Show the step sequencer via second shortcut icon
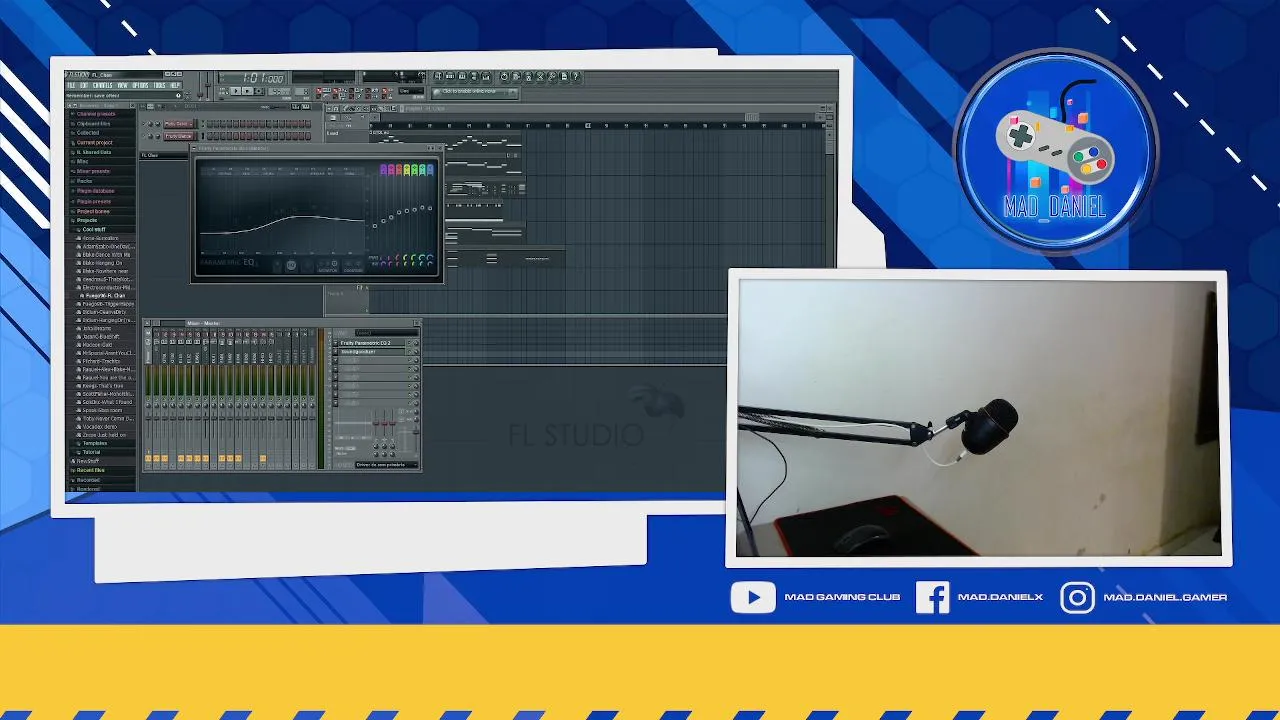Screen dimensions: 1280x720 pos(450,76)
